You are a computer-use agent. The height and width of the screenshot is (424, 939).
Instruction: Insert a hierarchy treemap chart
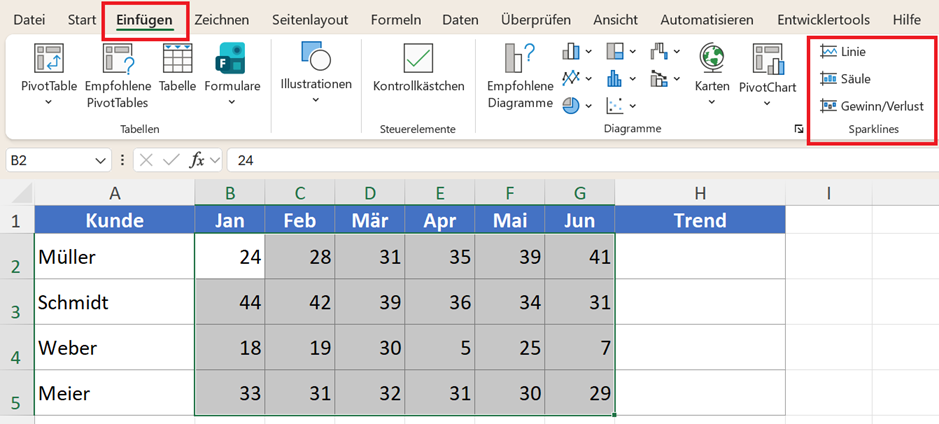click(615, 52)
